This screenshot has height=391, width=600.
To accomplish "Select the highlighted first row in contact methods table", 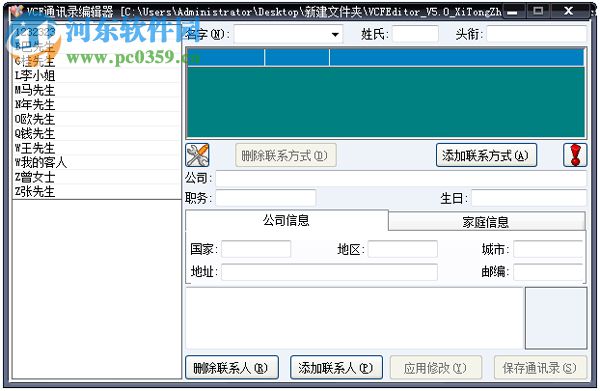I will tap(385, 57).
